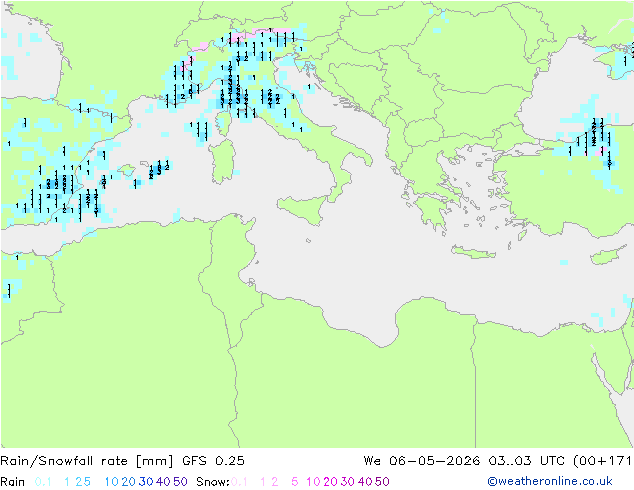Select the pale pink snow value 0.1
The height and width of the screenshot is (490, 634).
point(239,482)
